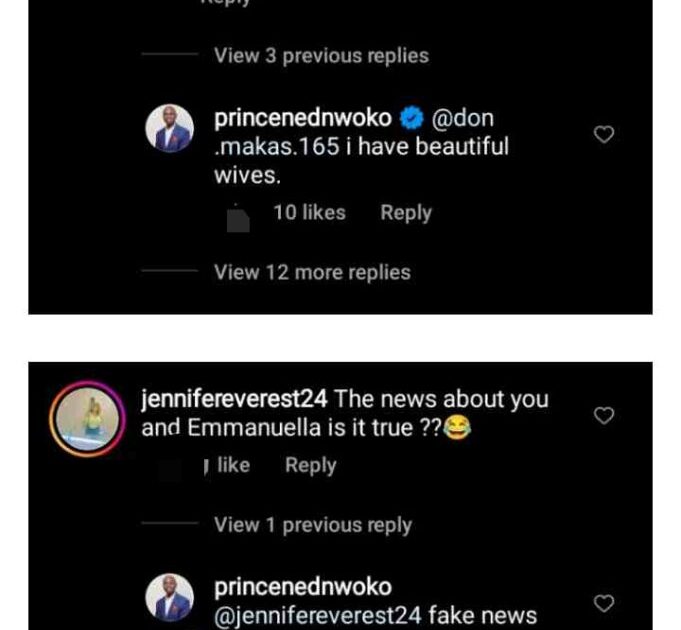Screen dimensions: 681x630
Task: View the '10 likes' list
Action: 309,213
